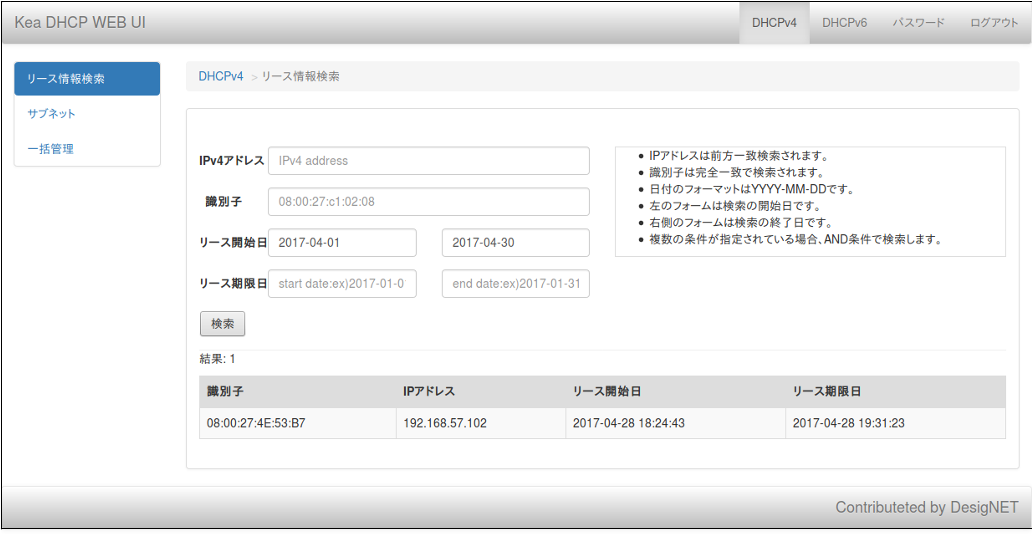Click the DHCPv4 breadcrumb link
The image size is (1032, 546).
tap(220, 76)
